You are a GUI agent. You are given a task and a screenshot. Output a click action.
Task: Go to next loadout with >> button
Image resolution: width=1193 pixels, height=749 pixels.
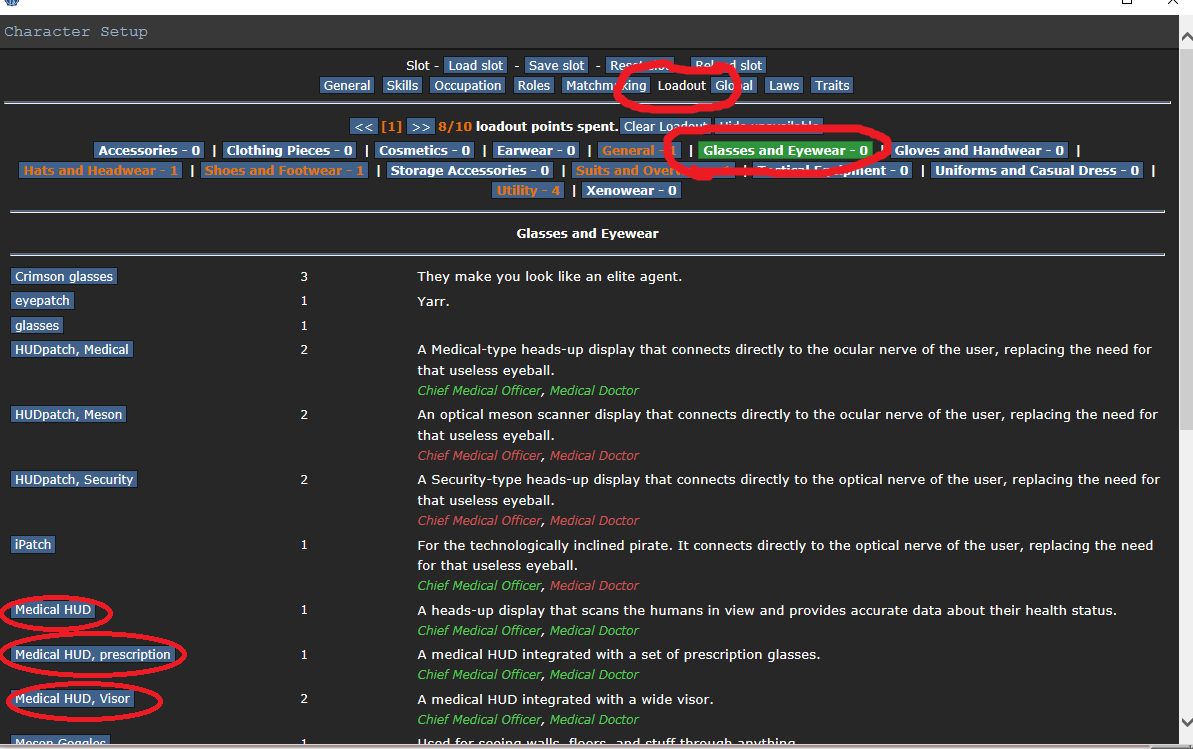coord(421,127)
